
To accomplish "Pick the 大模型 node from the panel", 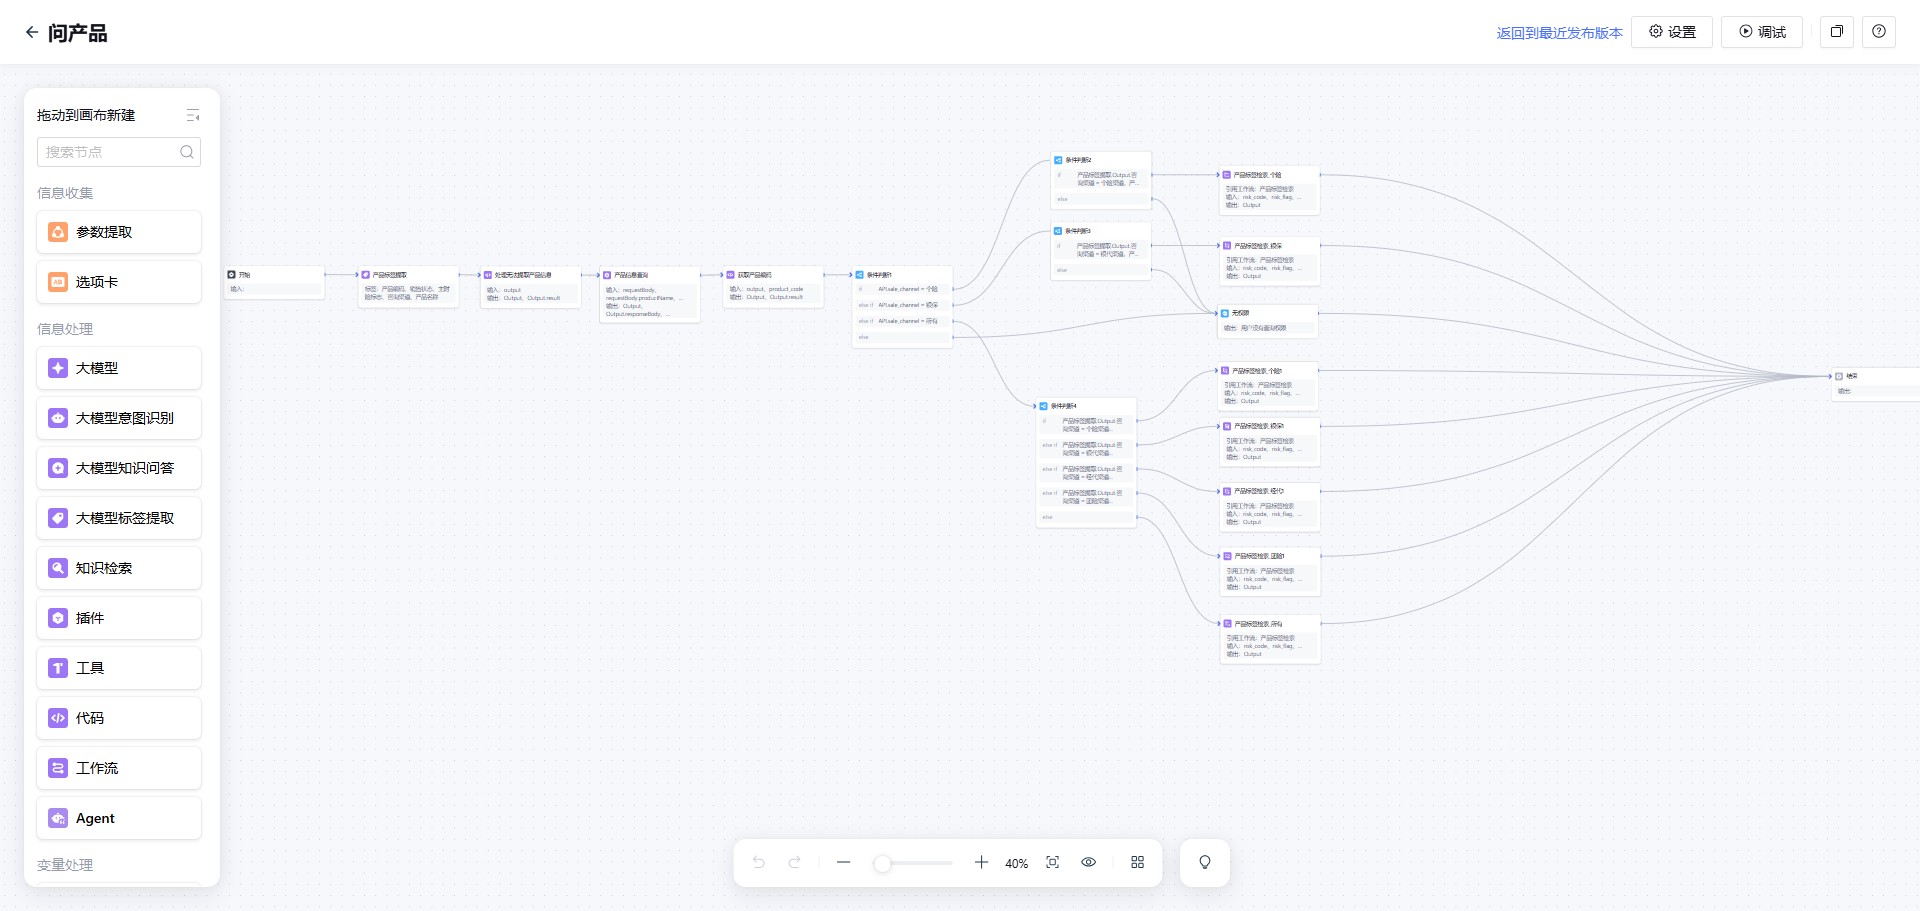I will point(119,368).
